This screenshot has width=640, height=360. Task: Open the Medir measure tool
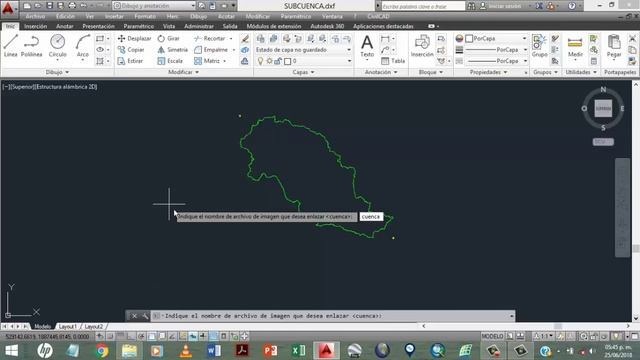point(575,46)
